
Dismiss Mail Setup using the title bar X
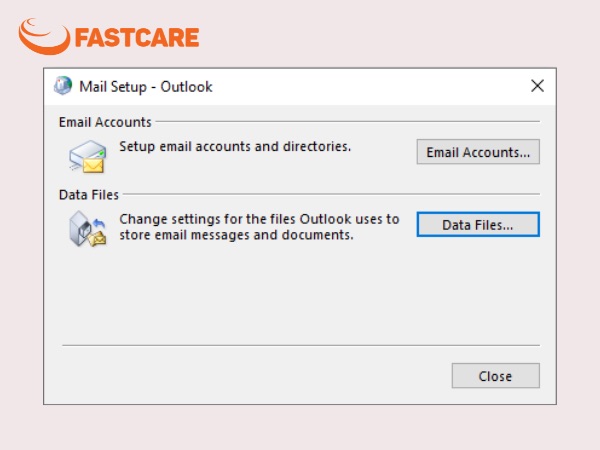[537, 86]
